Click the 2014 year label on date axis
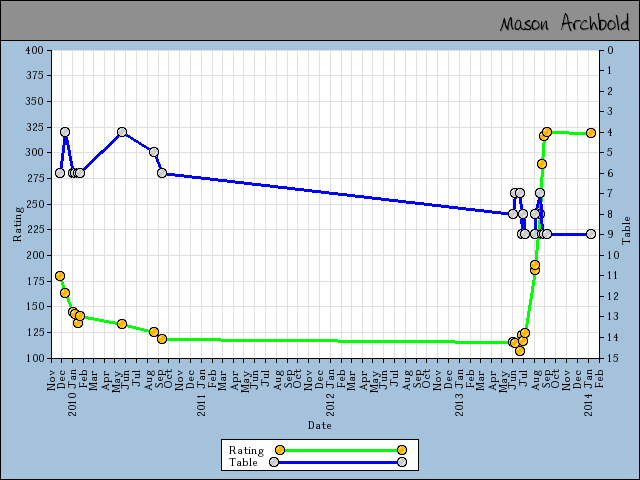The height and width of the screenshot is (480, 640). point(588,404)
